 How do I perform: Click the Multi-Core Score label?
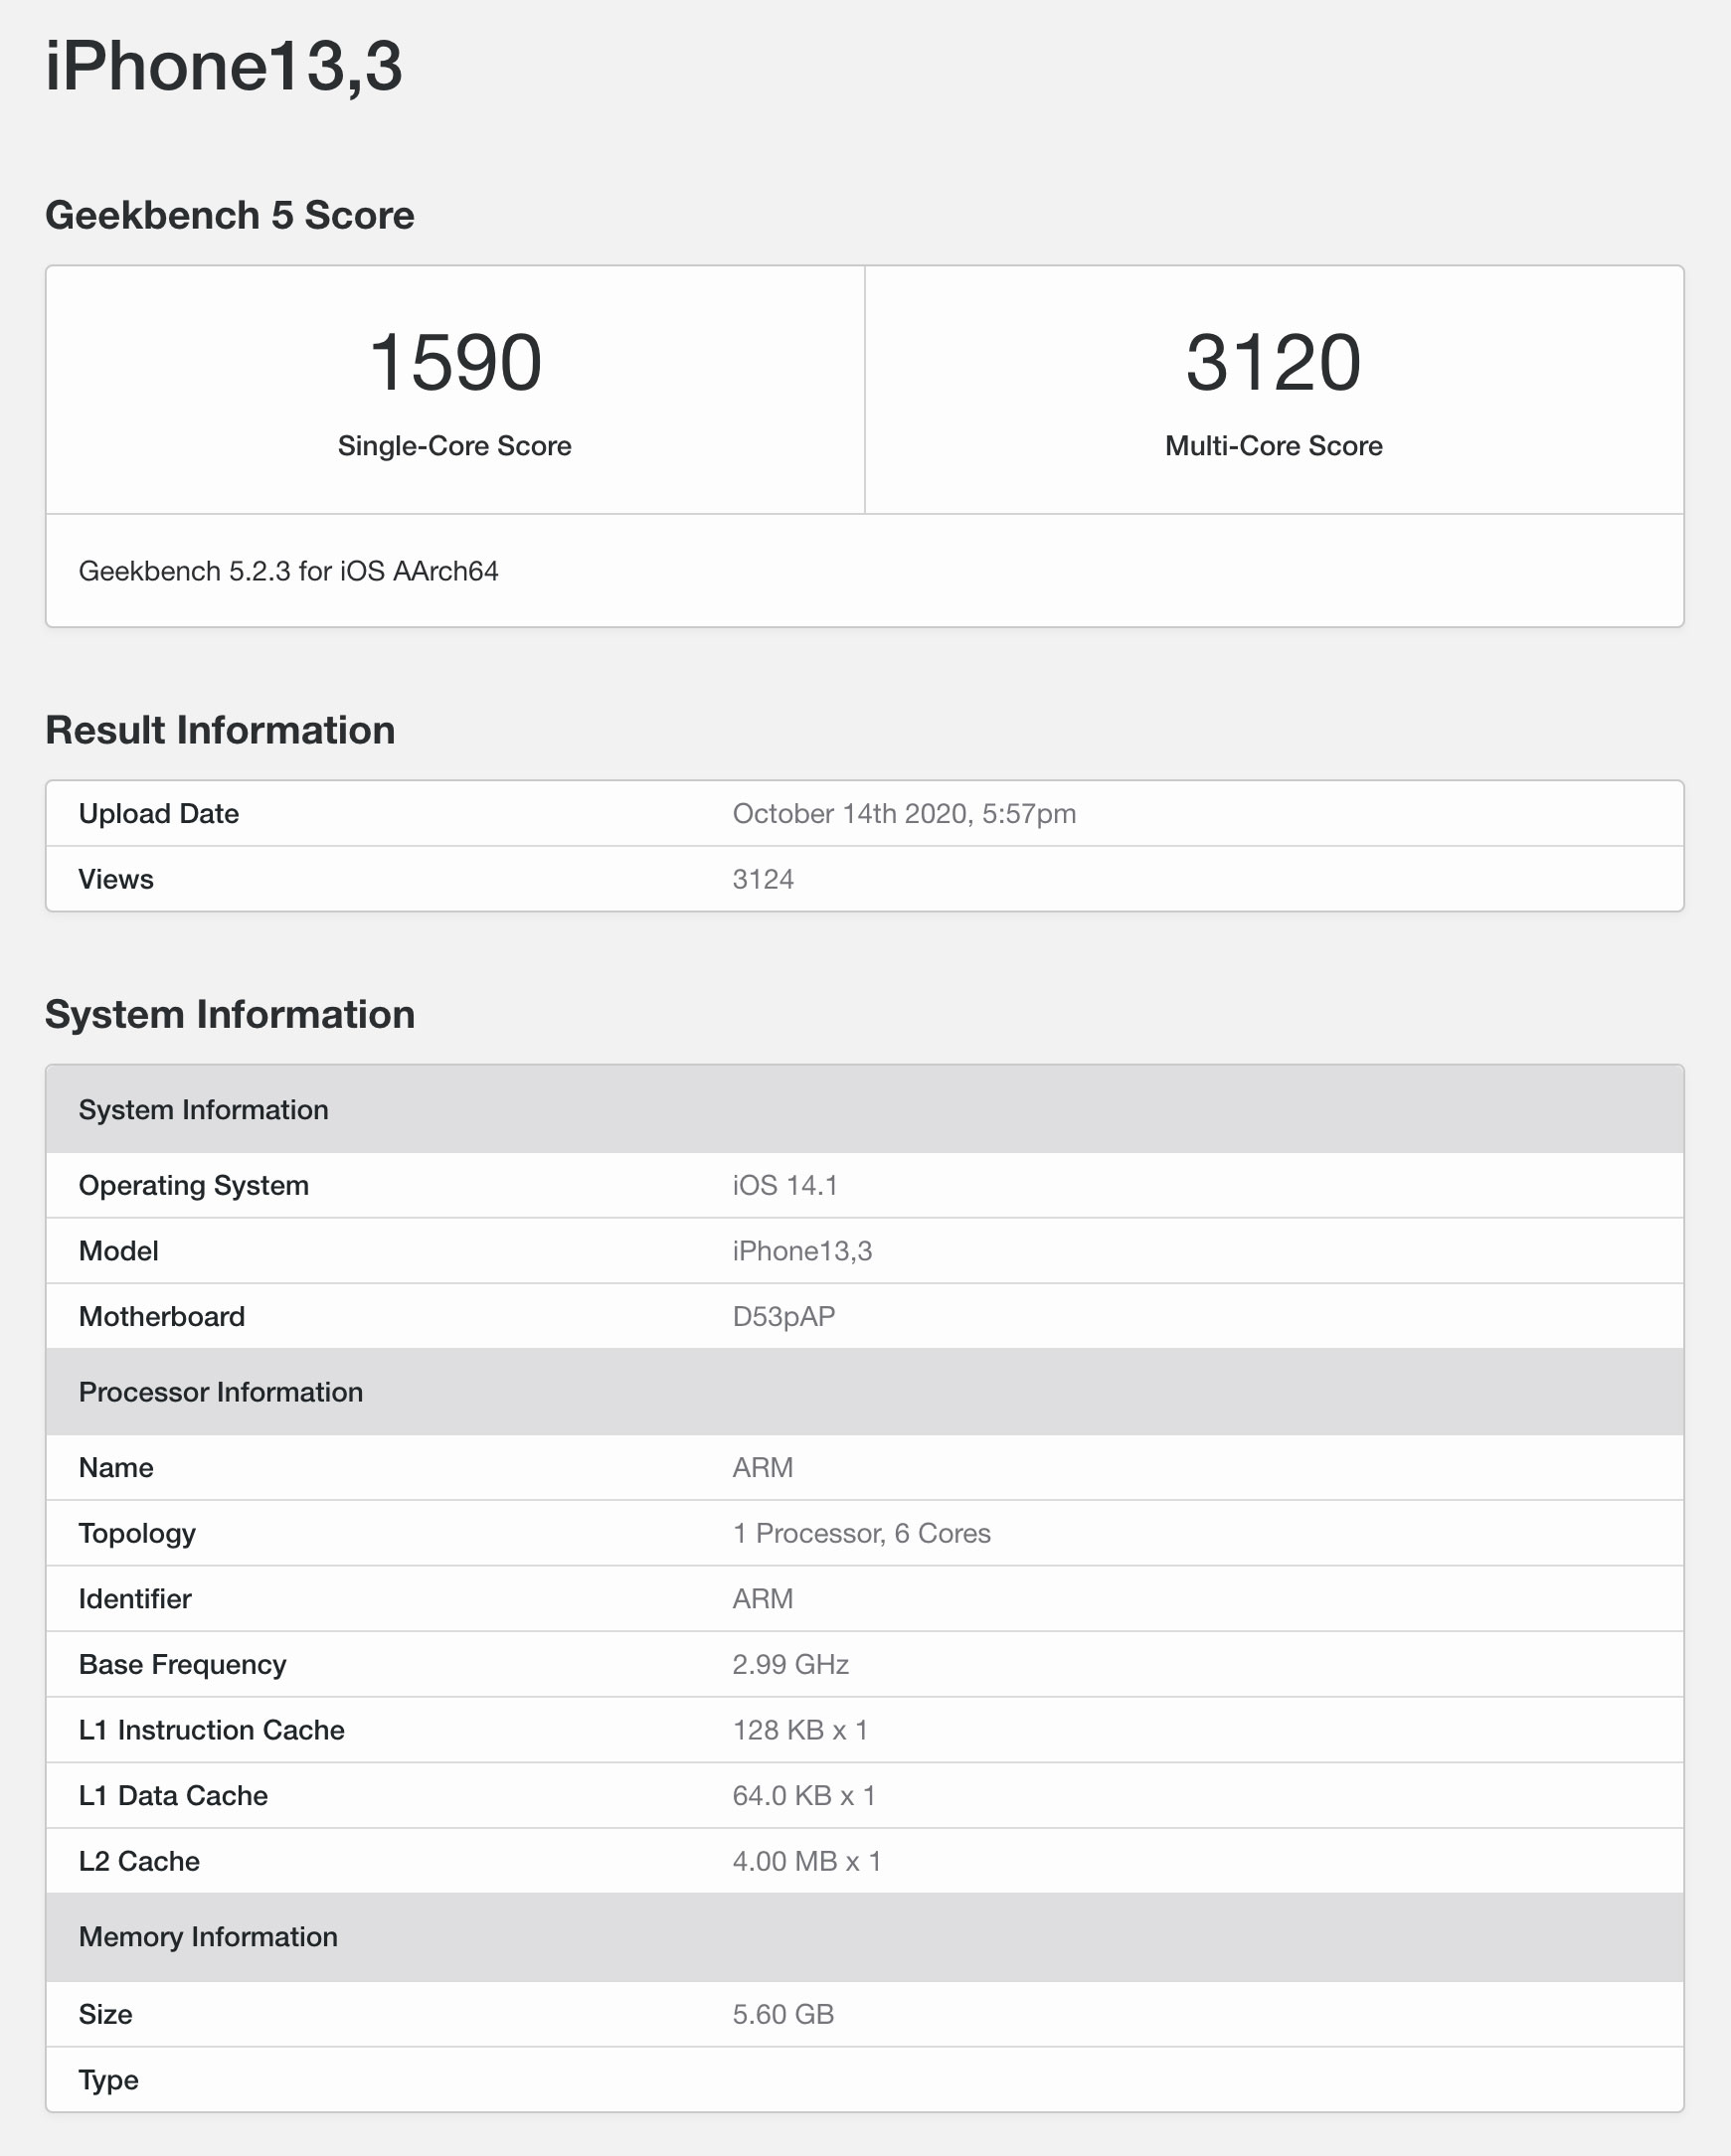click(x=1274, y=446)
